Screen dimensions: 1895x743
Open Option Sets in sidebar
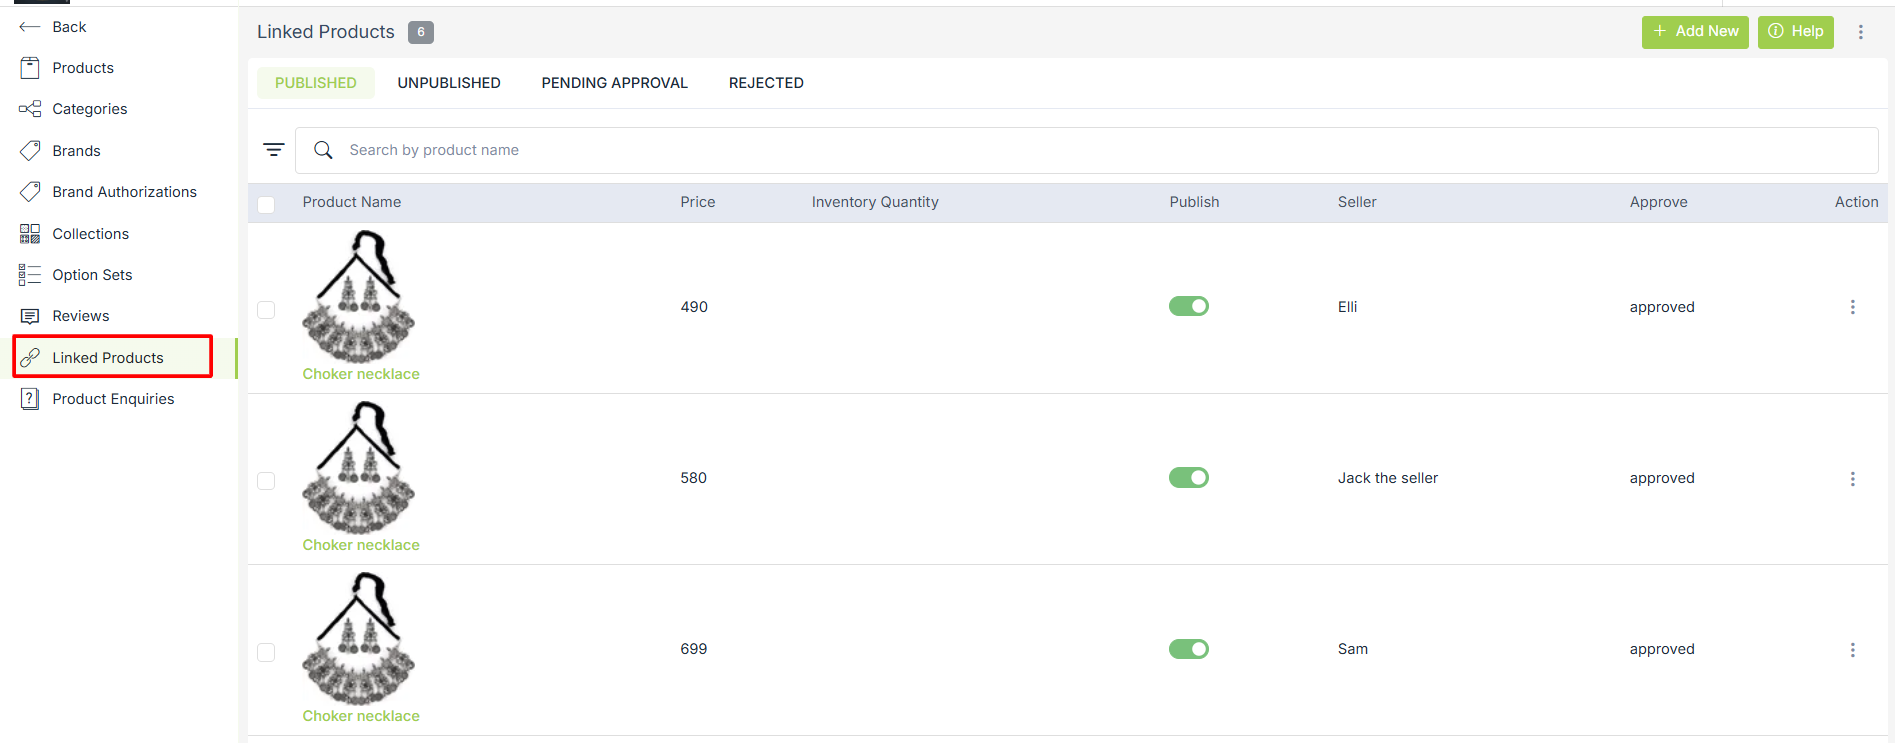click(92, 275)
